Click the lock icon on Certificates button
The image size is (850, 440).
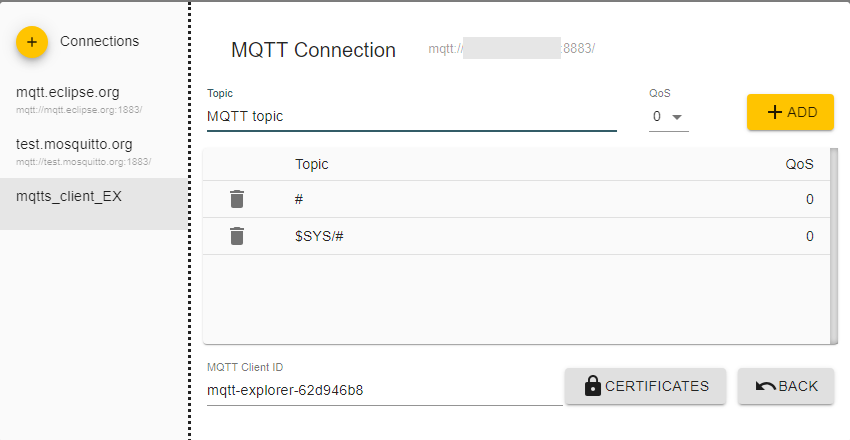(x=592, y=386)
